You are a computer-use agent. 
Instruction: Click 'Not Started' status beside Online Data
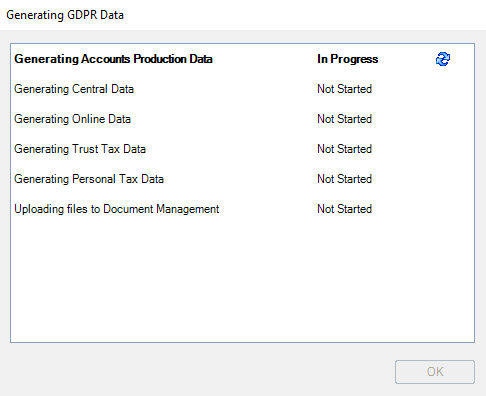pyautogui.click(x=344, y=119)
